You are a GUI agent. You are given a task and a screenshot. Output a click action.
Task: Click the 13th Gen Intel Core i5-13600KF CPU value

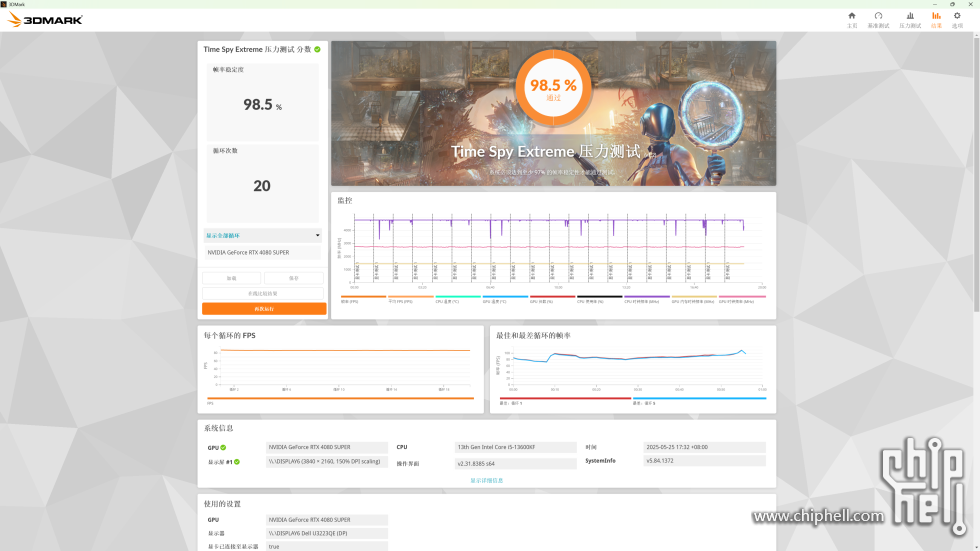pyautogui.click(x=515, y=447)
